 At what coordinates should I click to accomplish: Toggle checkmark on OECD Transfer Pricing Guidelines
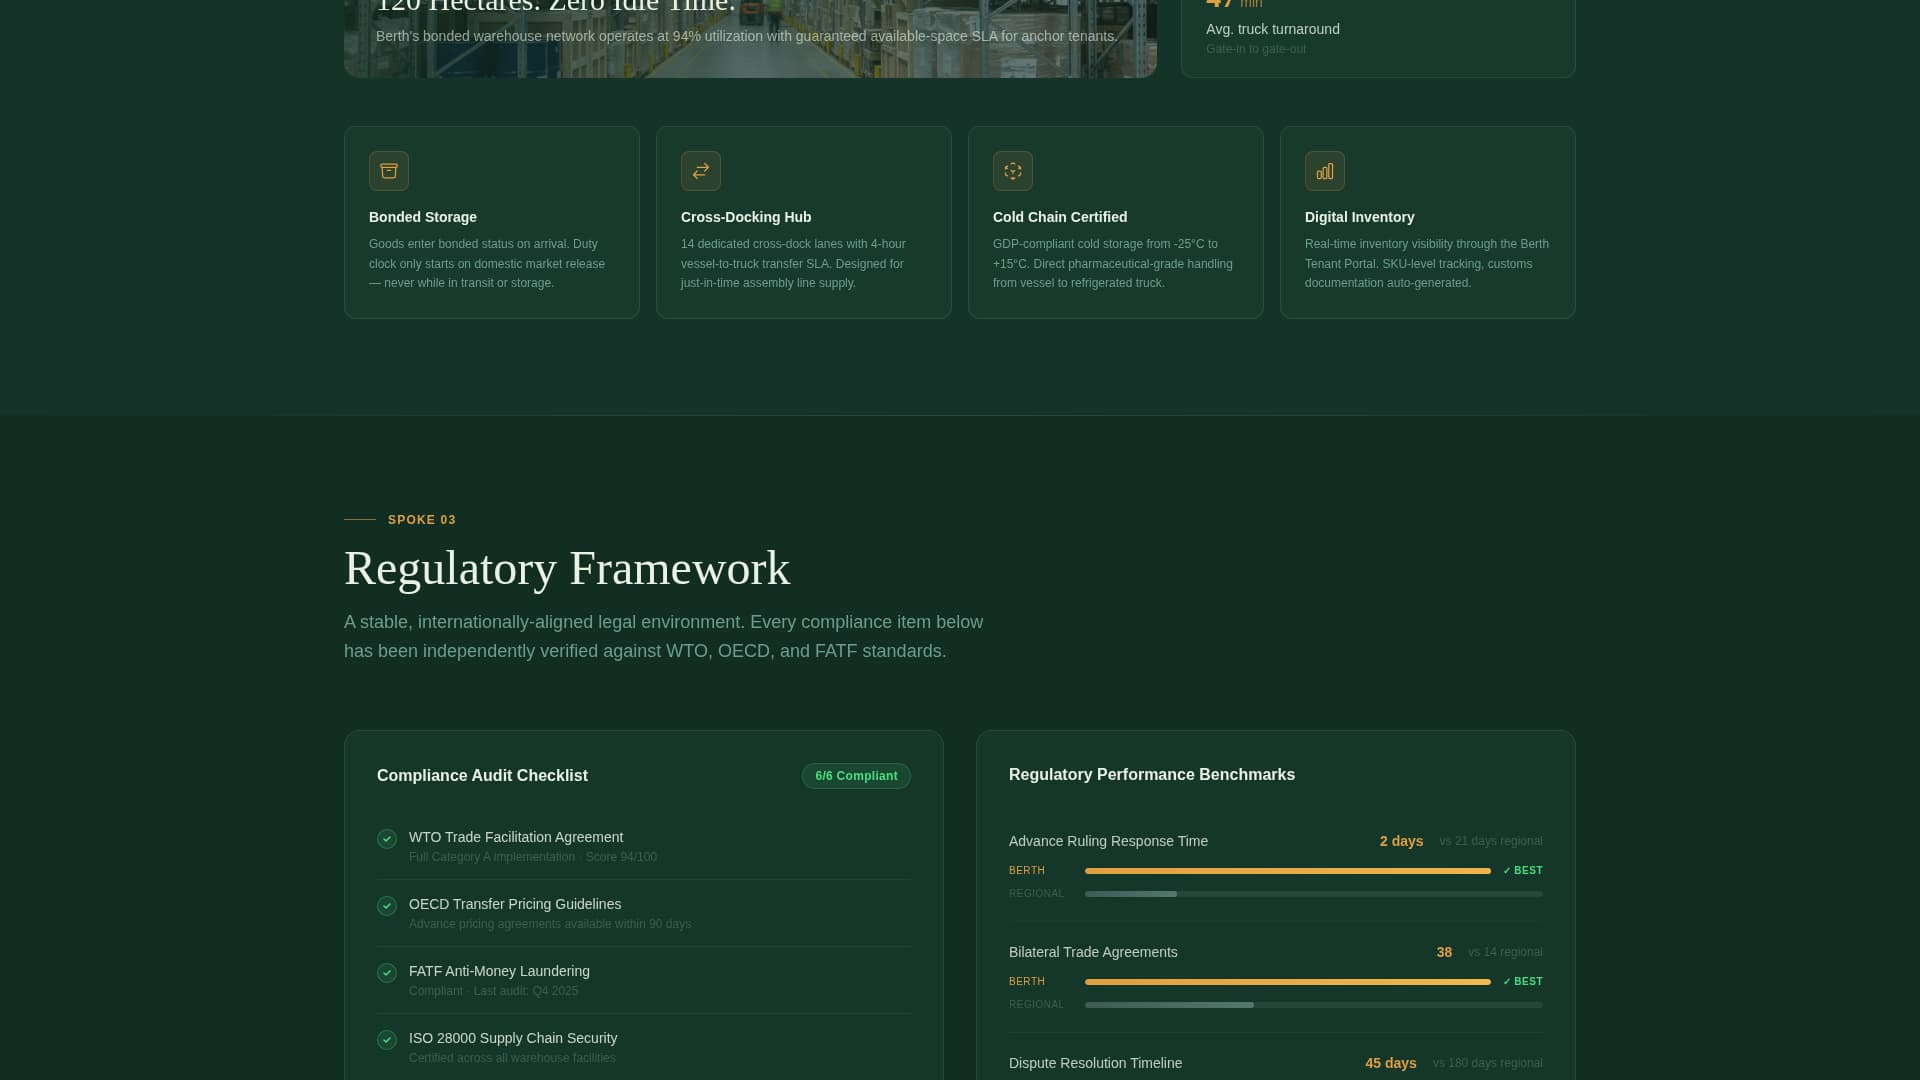coord(387,906)
